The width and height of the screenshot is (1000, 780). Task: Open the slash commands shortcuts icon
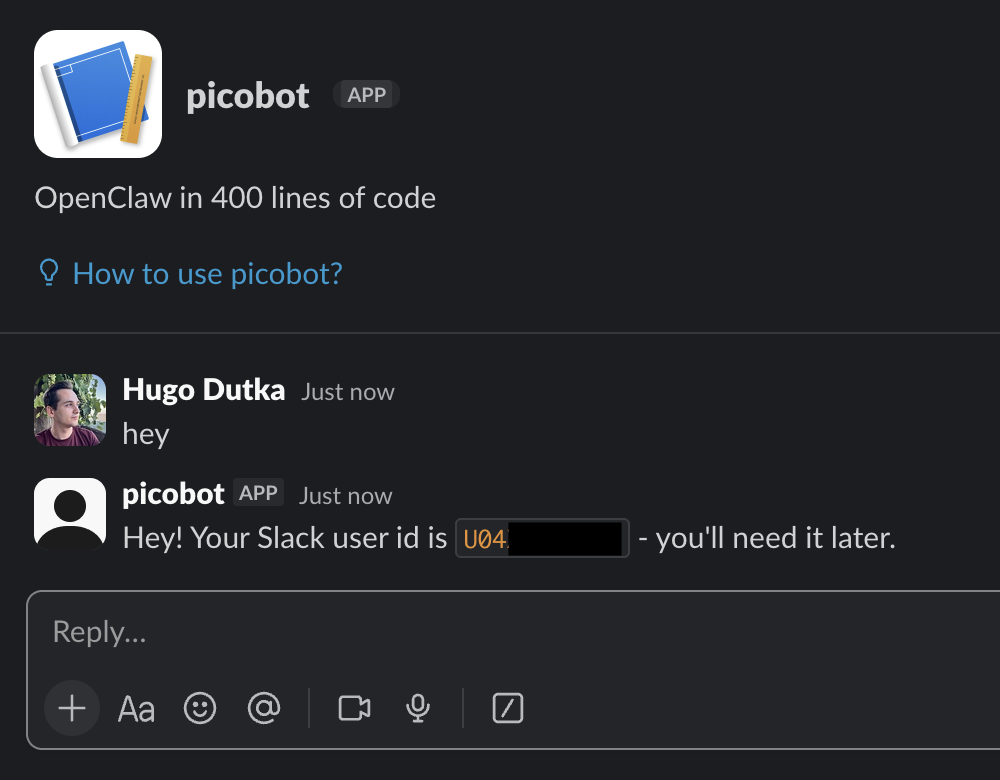(508, 708)
